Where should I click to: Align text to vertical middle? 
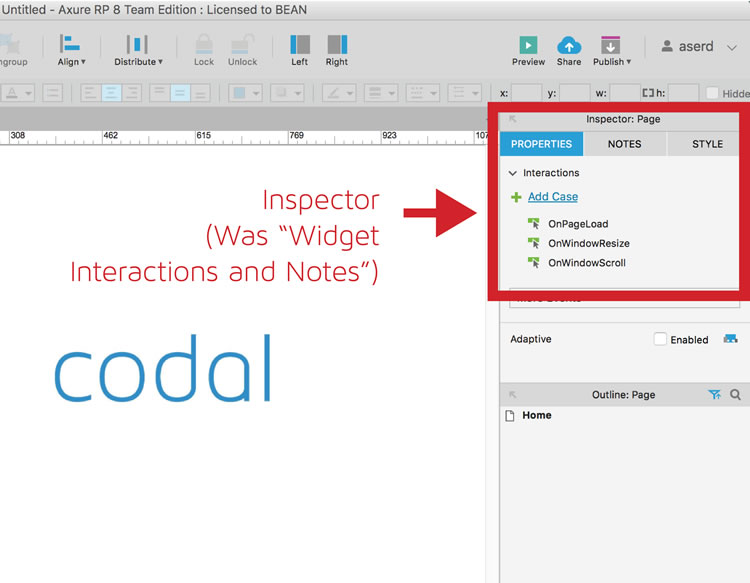180,93
